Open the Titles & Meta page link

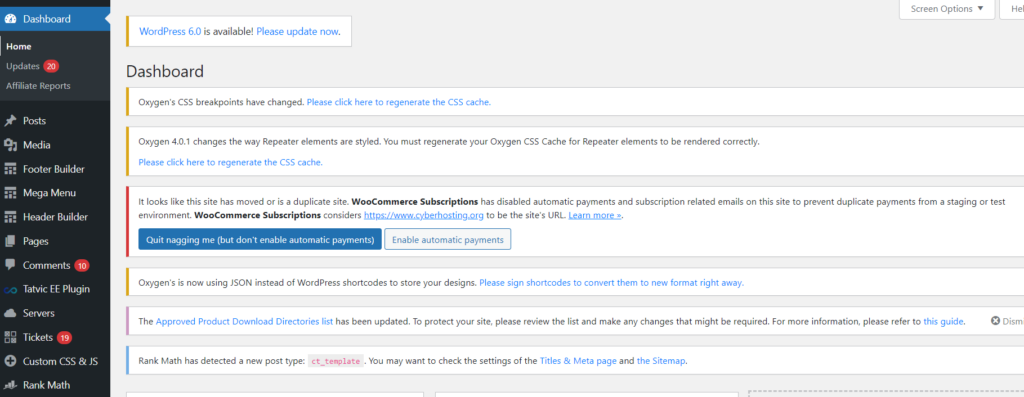pos(578,360)
